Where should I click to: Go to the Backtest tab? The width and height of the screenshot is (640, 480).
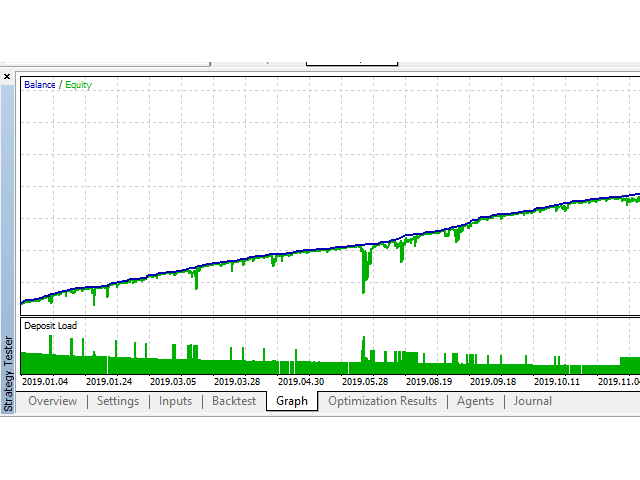pyautogui.click(x=234, y=401)
